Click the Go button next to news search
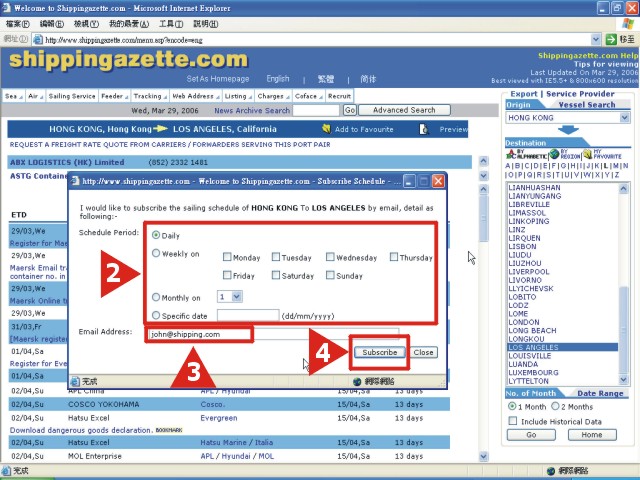This screenshot has height=480, width=640. click(x=350, y=110)
